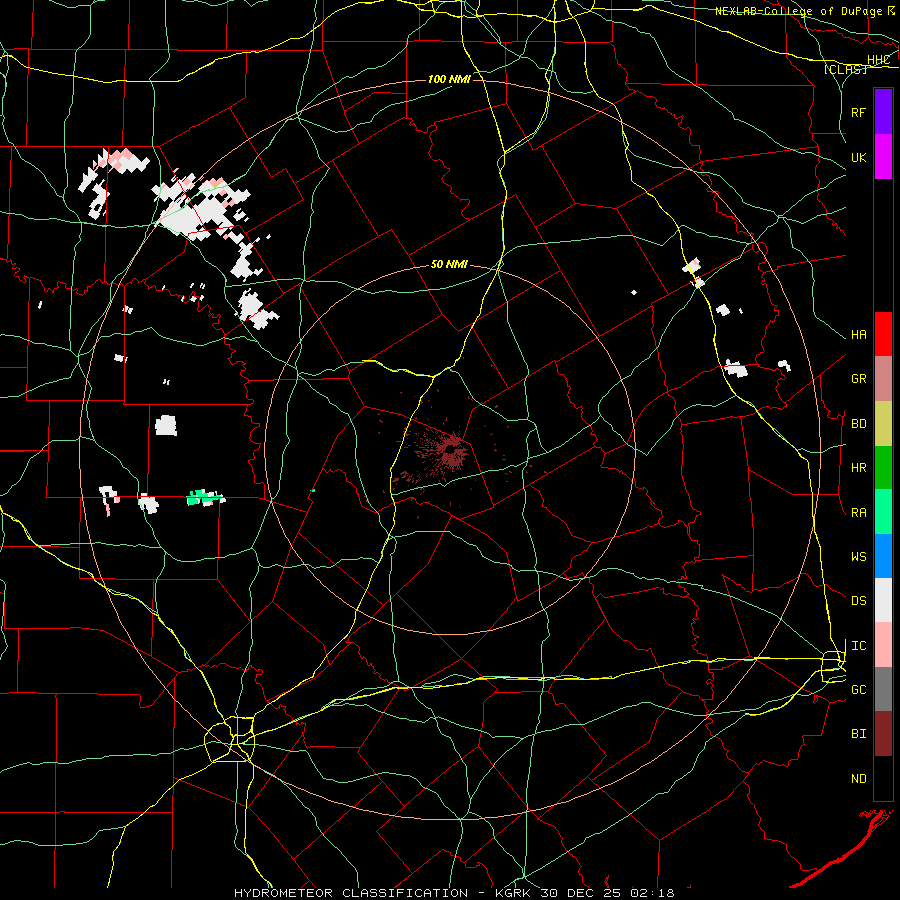Screen dimensions: 900x900
Task: Click the HR legend label
Action: 859,468
